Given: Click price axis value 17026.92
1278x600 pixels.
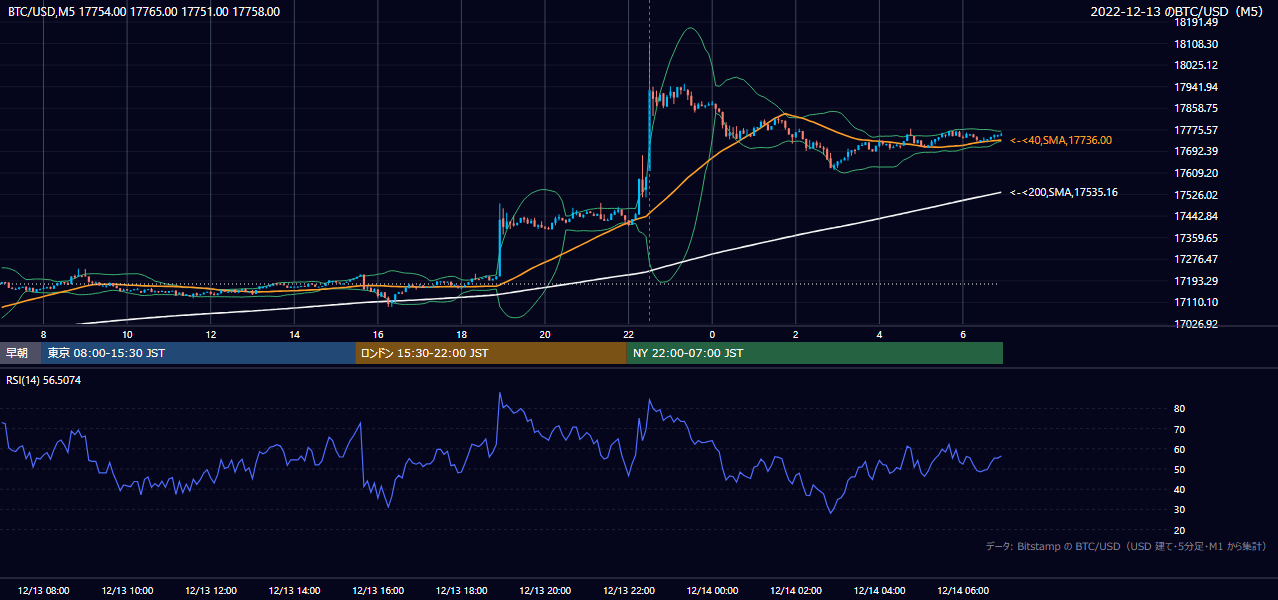Looking at the screenshot, I should tap(1196, 324).
